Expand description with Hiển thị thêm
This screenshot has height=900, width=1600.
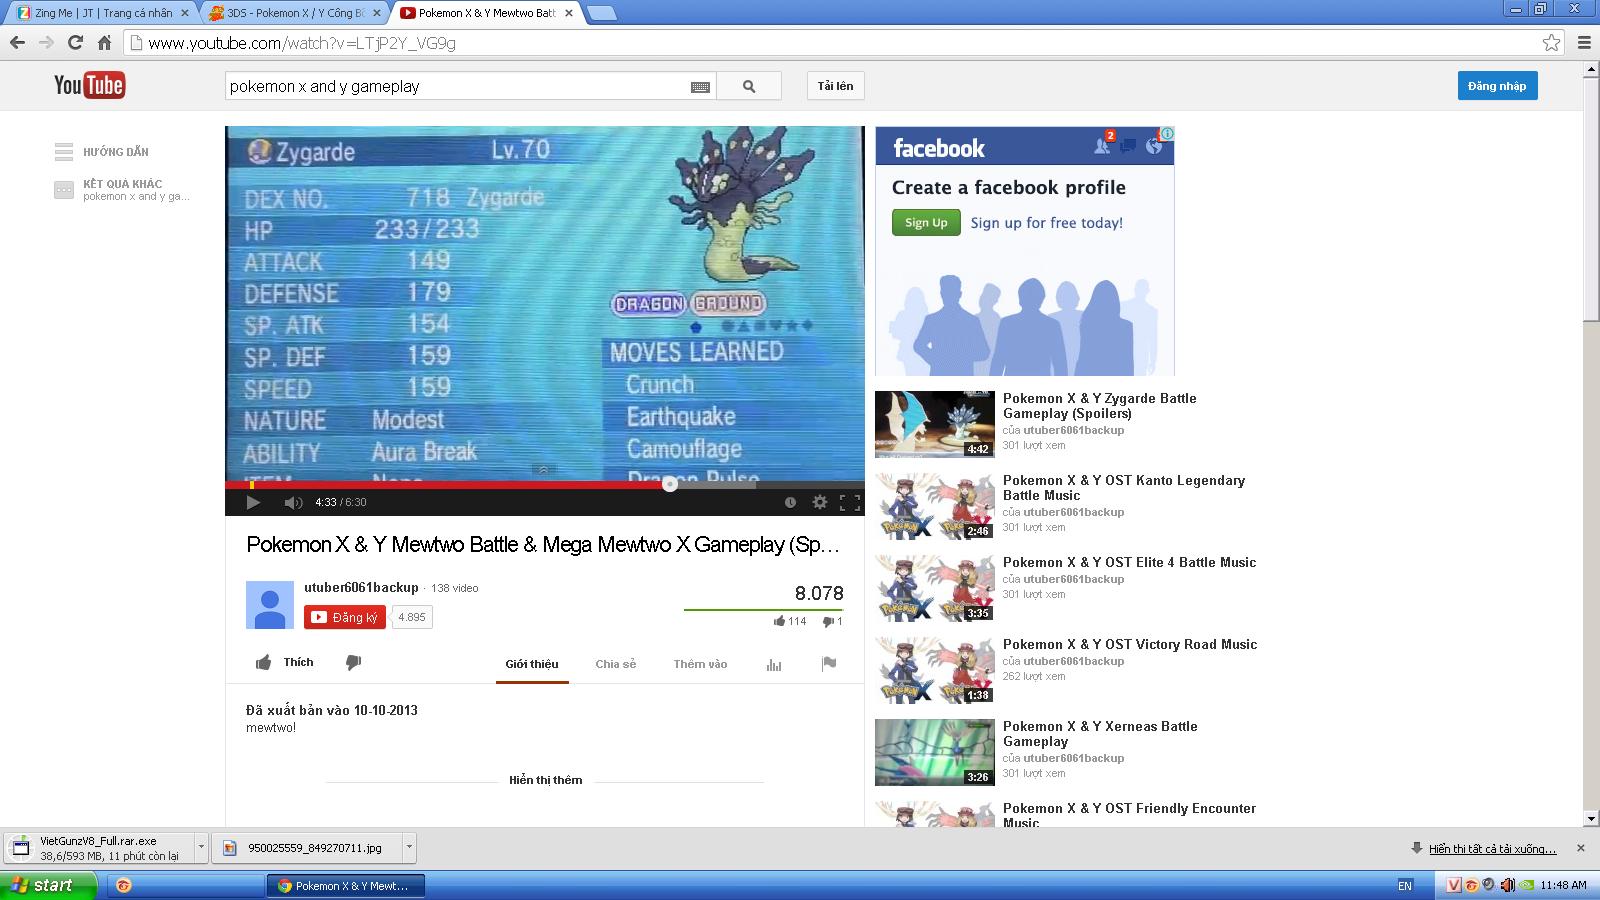545,780
